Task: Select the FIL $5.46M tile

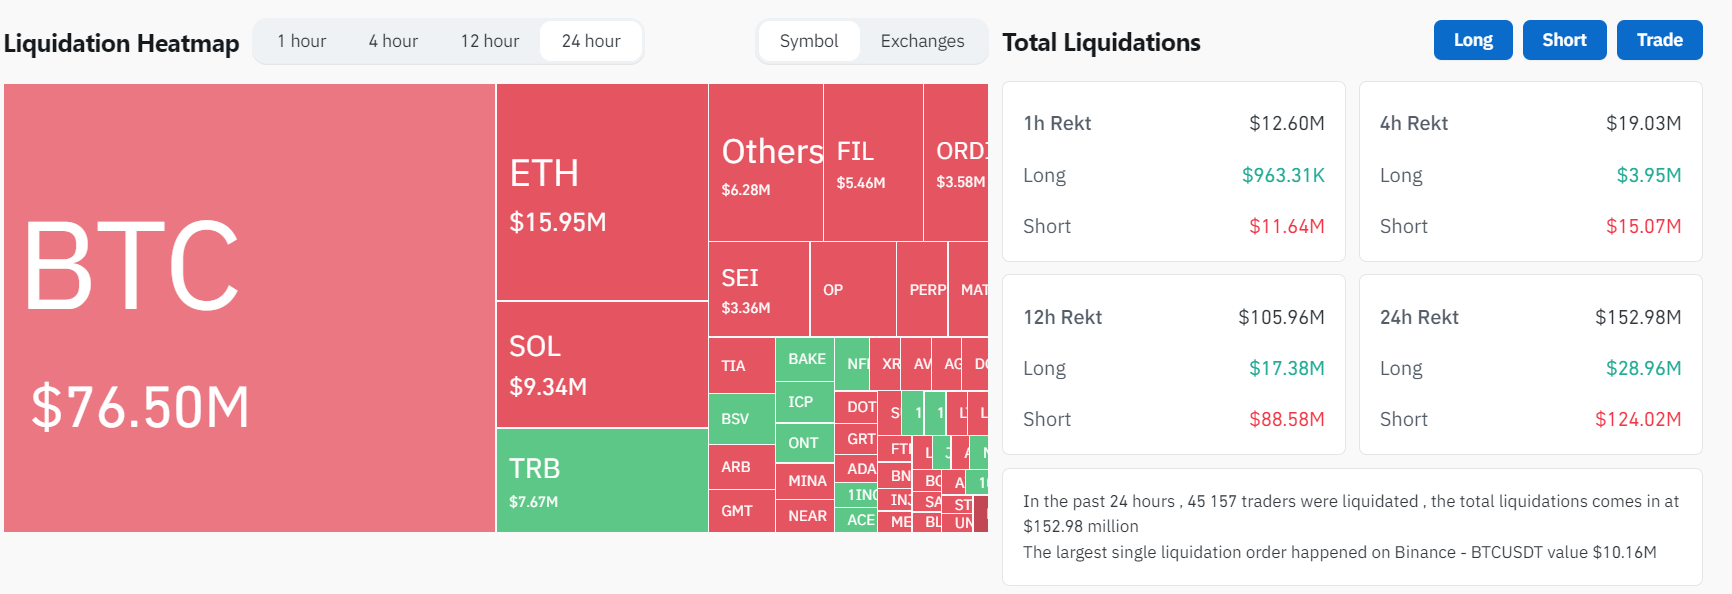Action: [x=873, y=162]
